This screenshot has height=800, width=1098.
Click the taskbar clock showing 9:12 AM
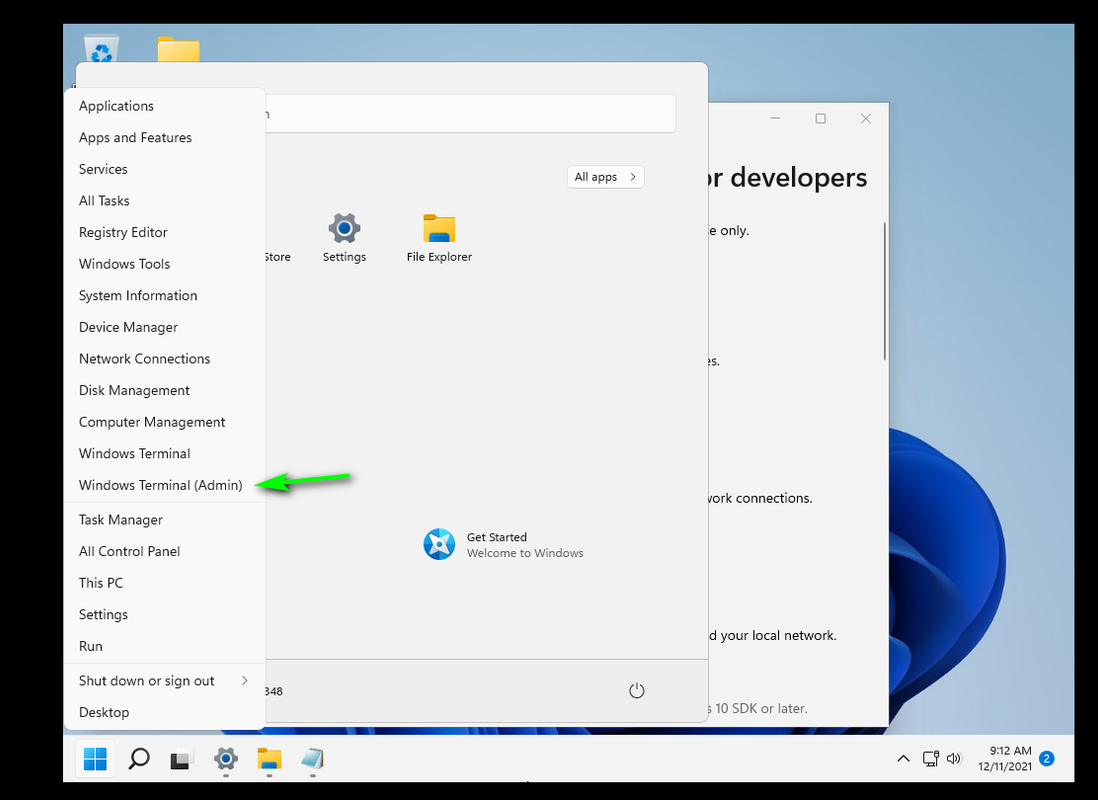pos(1005,759)
